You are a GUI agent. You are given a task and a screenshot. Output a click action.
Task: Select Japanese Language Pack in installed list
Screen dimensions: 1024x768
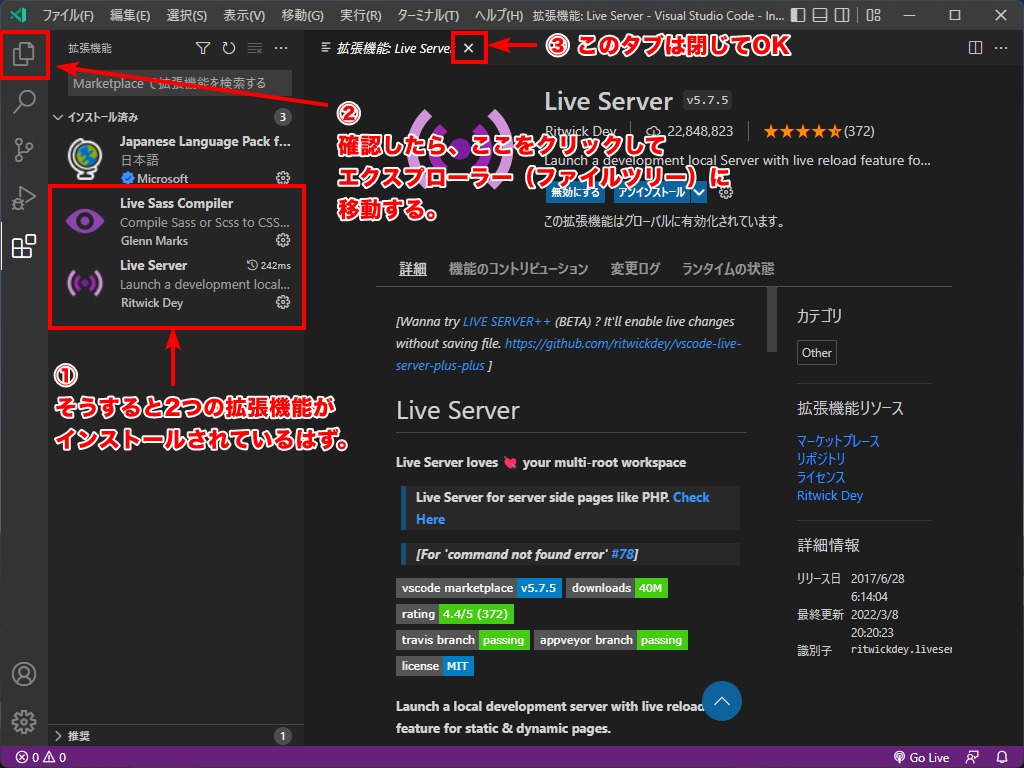click(x=176, y=159)
